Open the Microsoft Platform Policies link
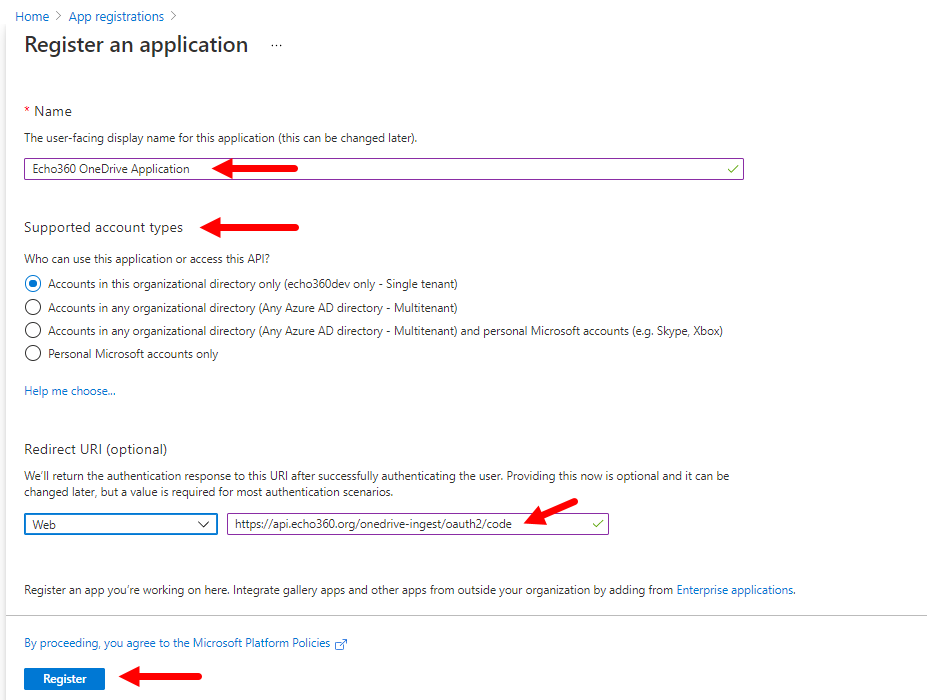927x700 pixels. pyautogui.click(x=177, y=643)
